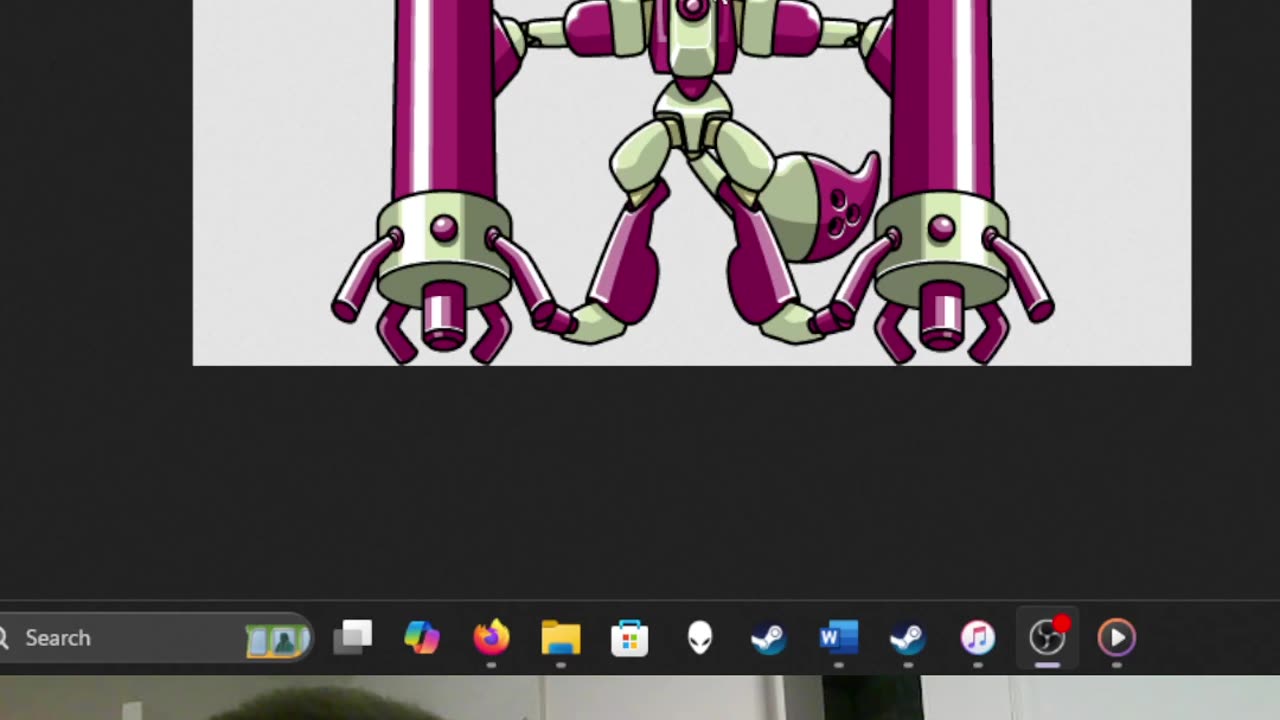Open the media player play-button icon

point(1117,638)
